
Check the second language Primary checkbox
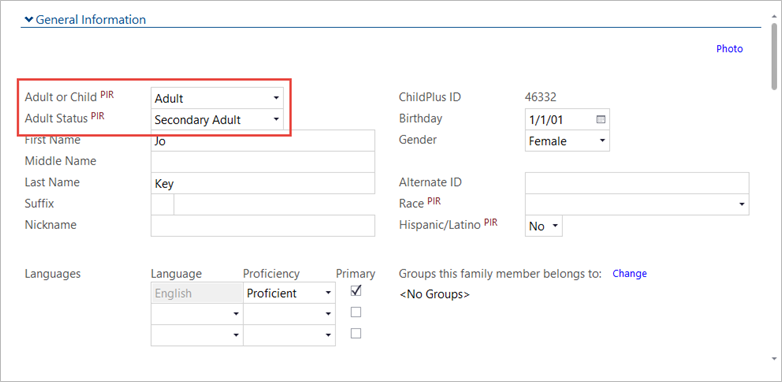coord(356,312)
